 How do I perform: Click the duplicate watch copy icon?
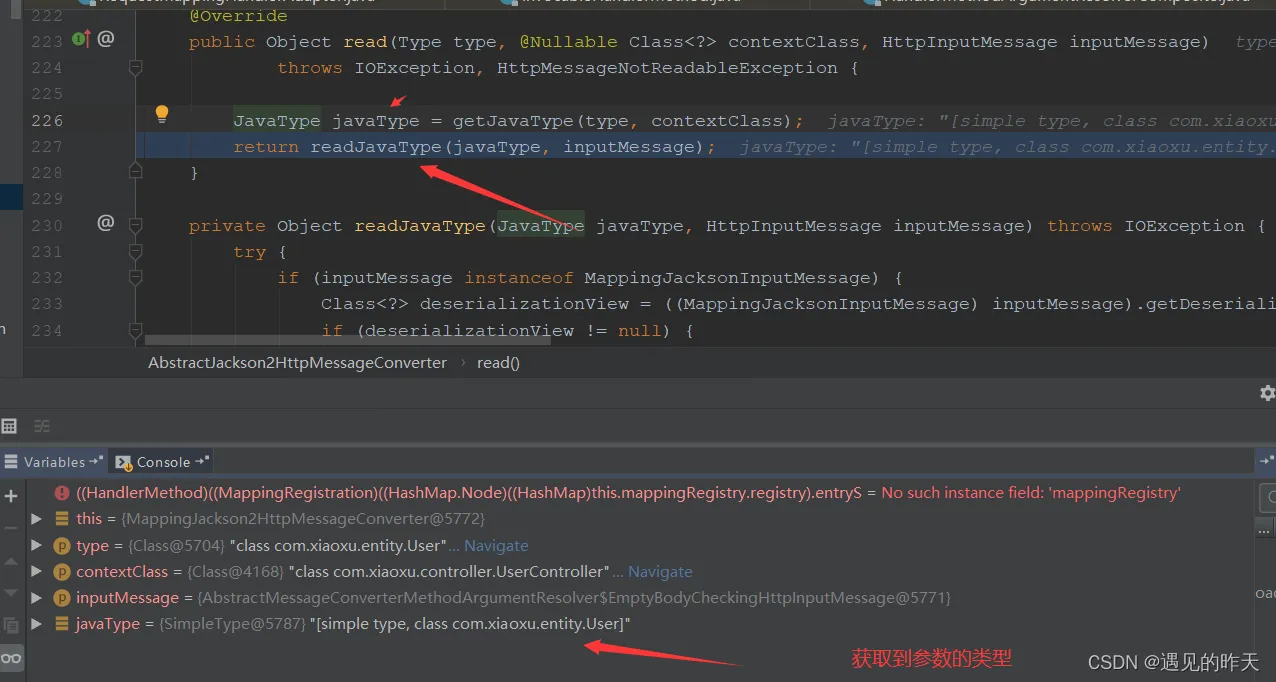(11, 625)
